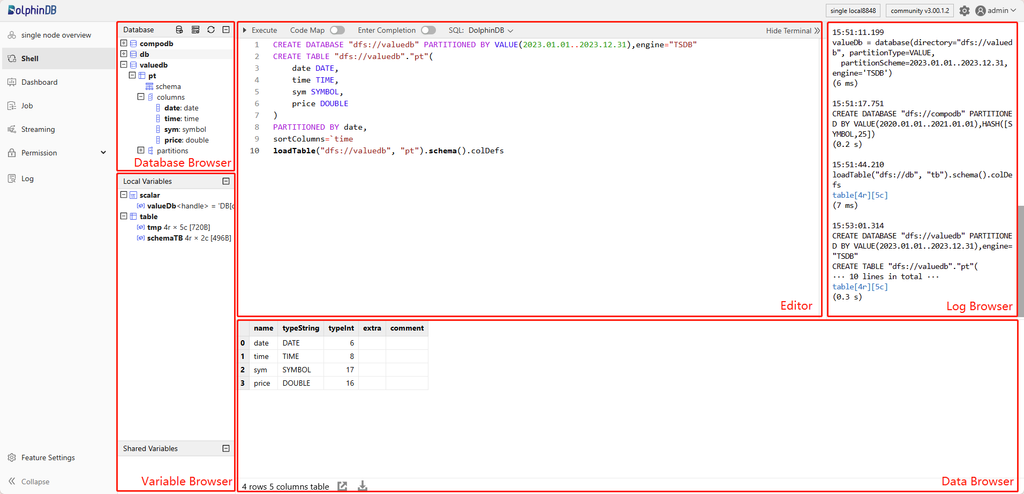Image resolution: width=1024 pixels, height=494 pixels.
Task: Click the create database icon in Database panel
Action: tap(179, 30)
